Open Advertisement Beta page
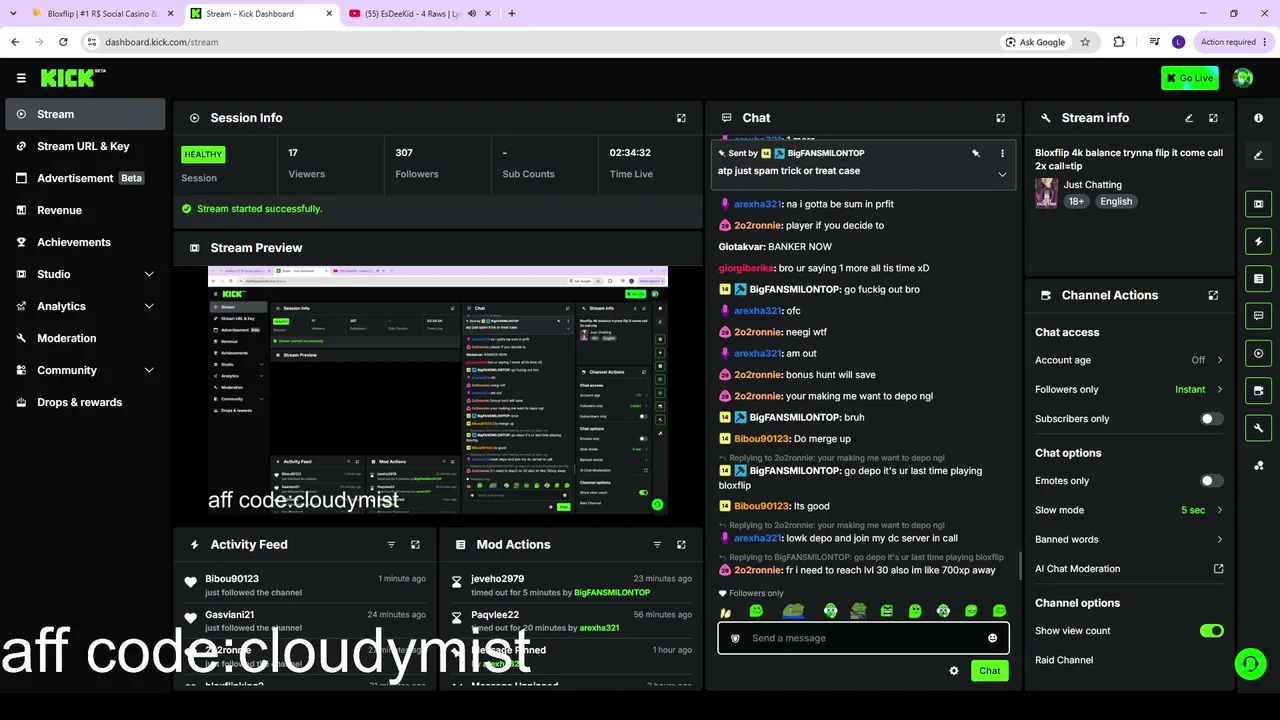This screenshot has width=1280, height=720. [x=85, y=178]
